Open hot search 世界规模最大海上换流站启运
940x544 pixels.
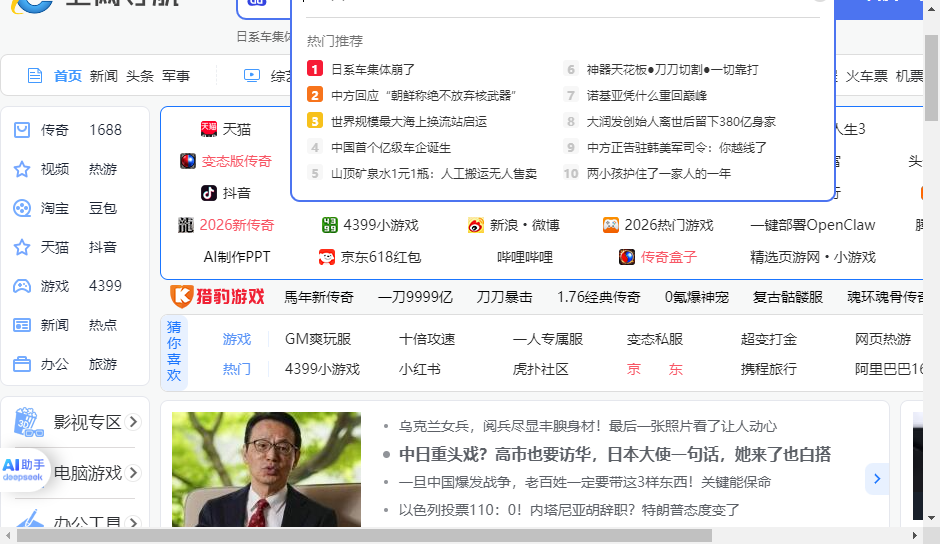click(x=409, y=122)
